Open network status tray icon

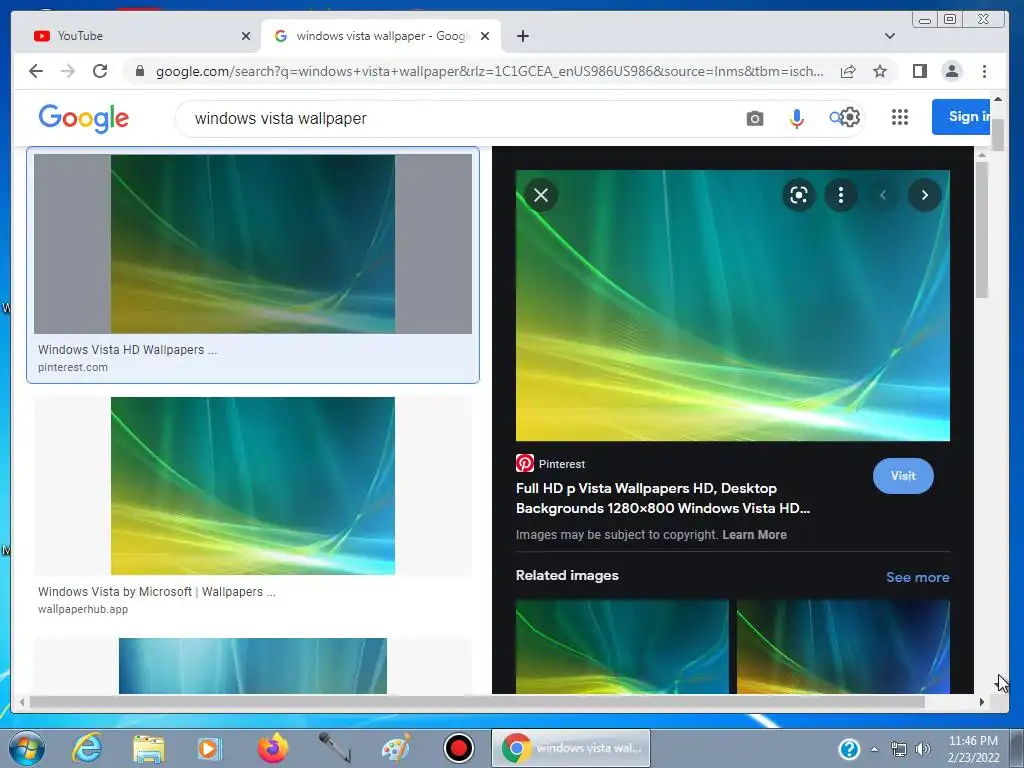point(899,749)
